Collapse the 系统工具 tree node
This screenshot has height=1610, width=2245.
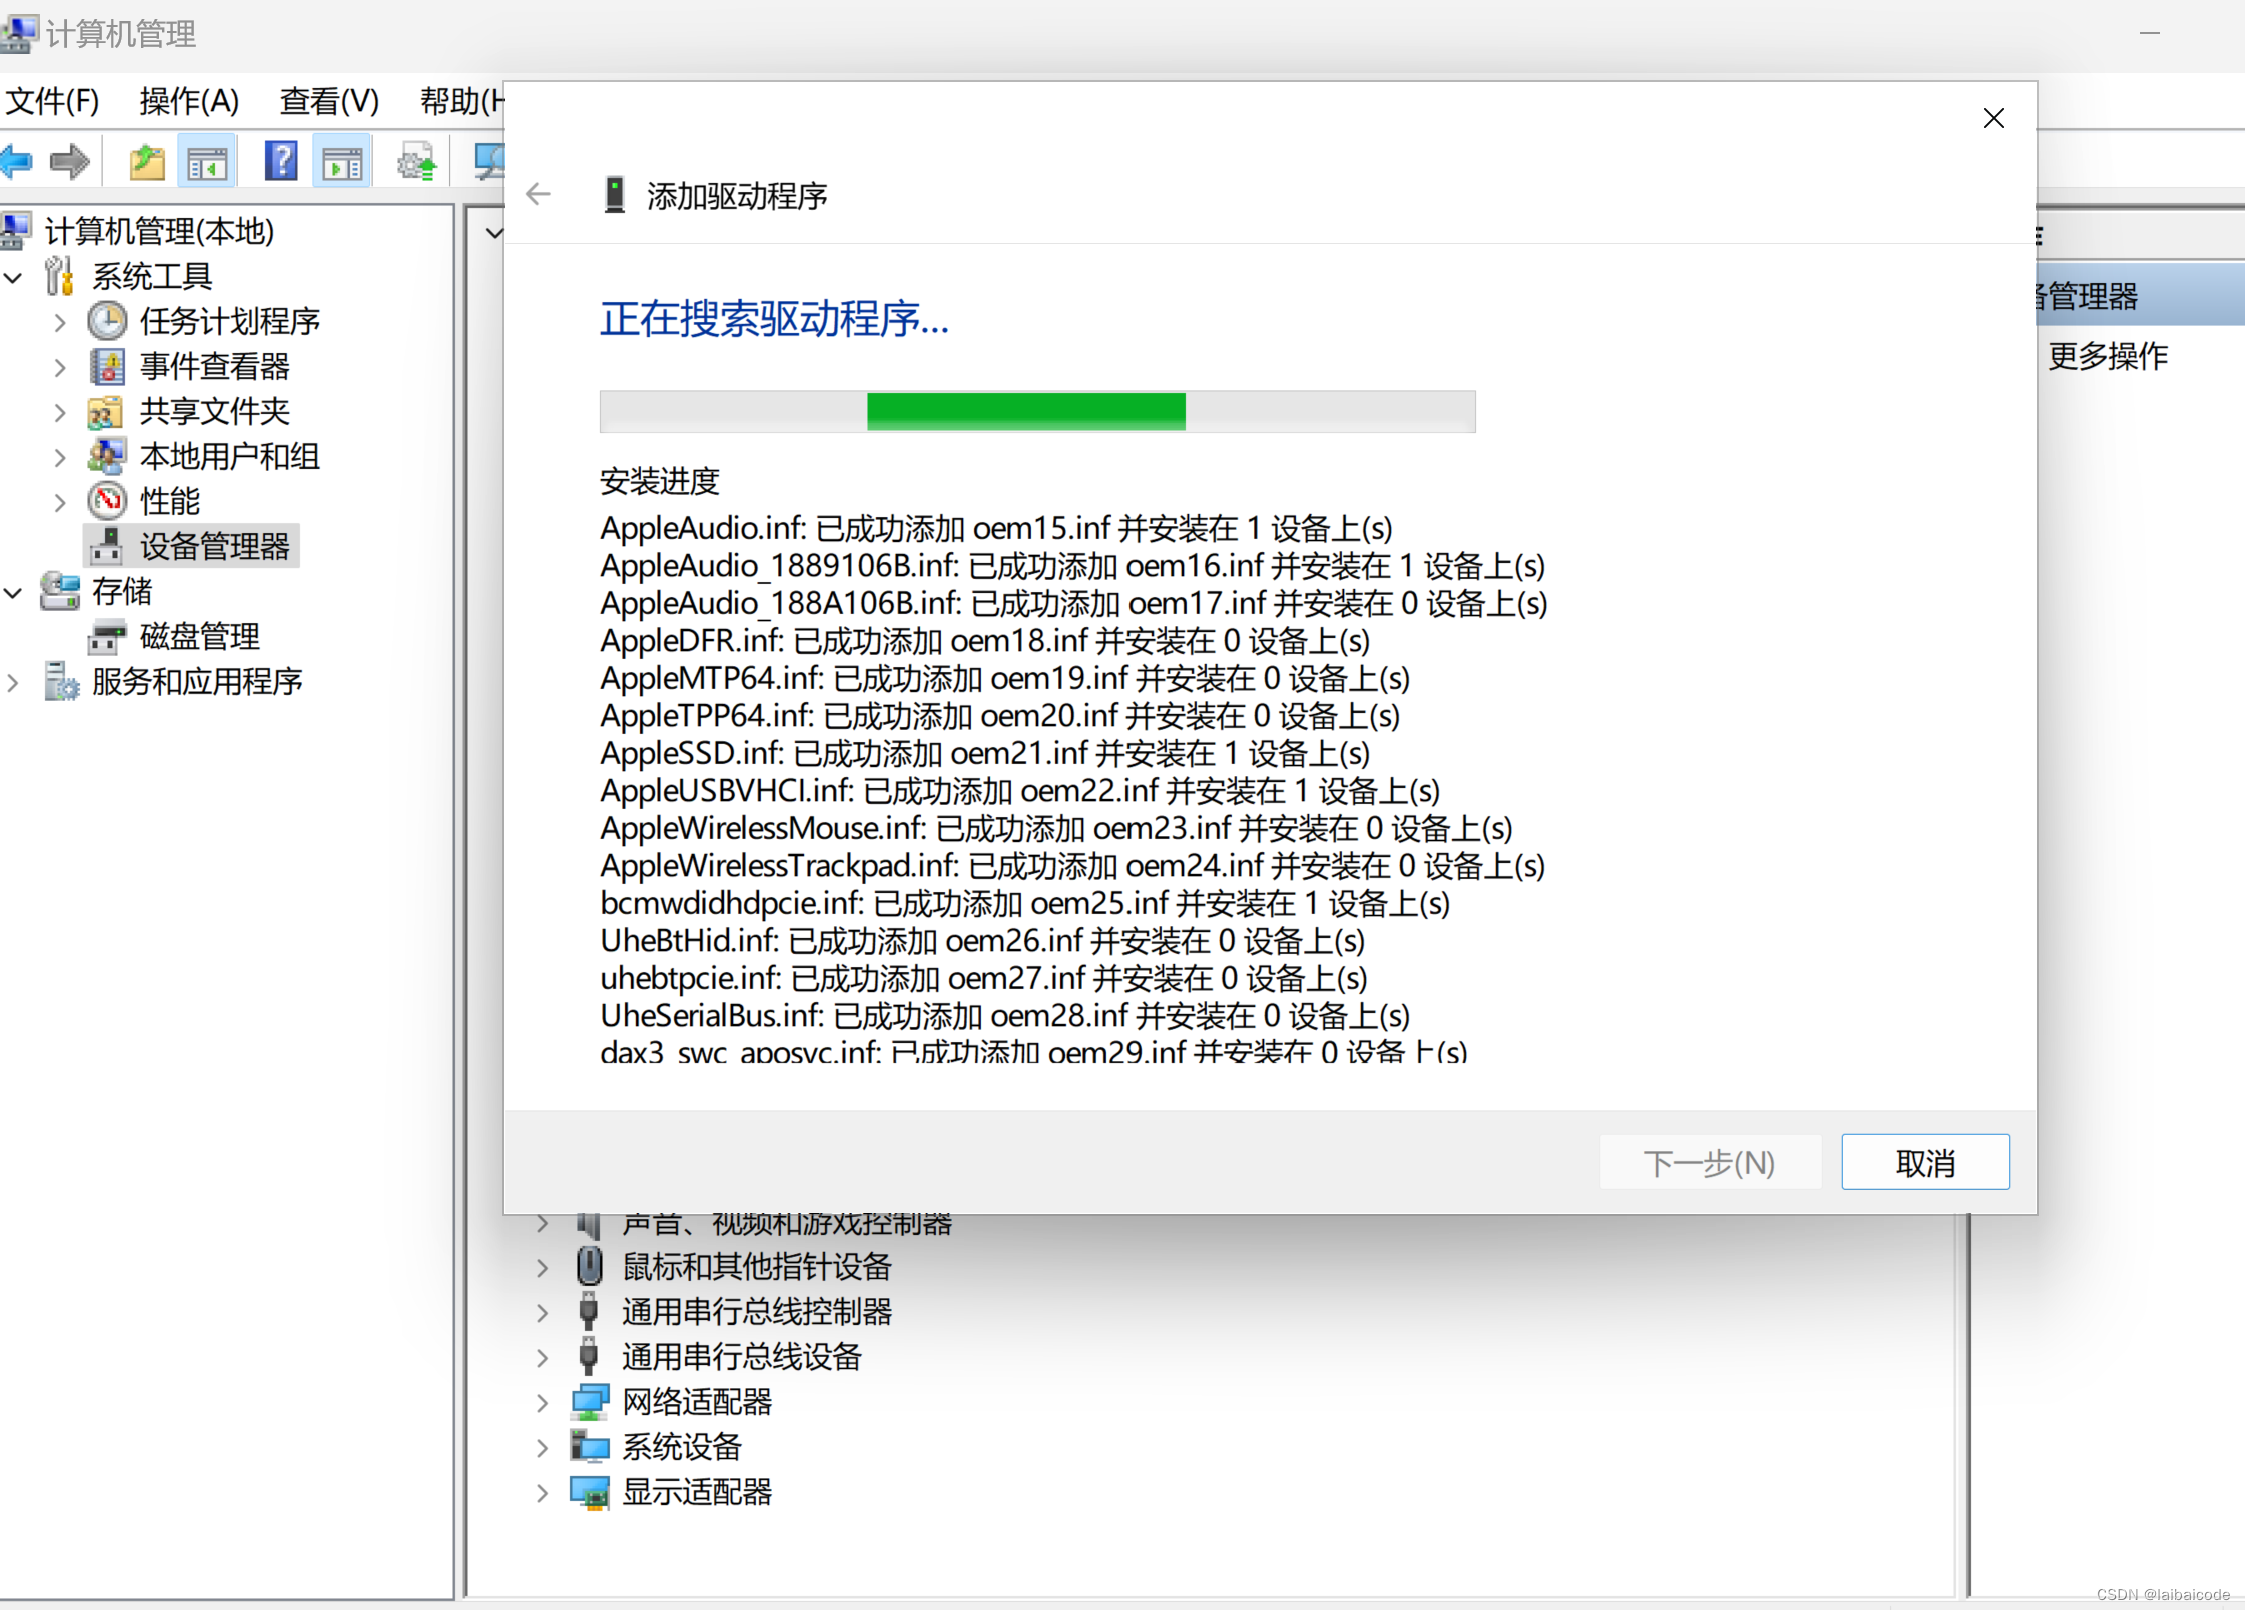pos(14,277)
